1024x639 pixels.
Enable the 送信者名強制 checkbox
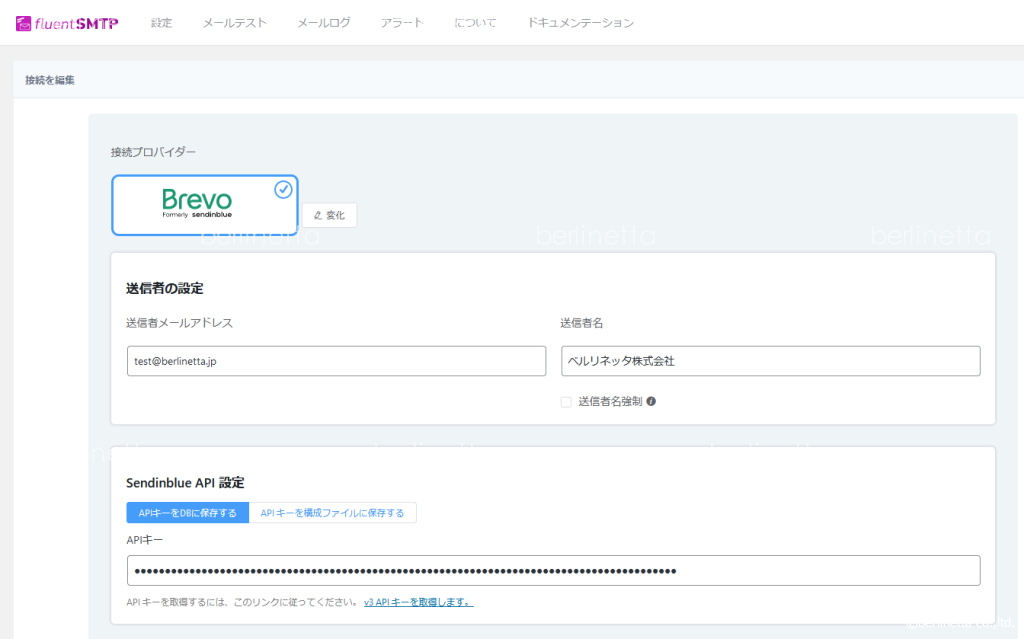566,402
